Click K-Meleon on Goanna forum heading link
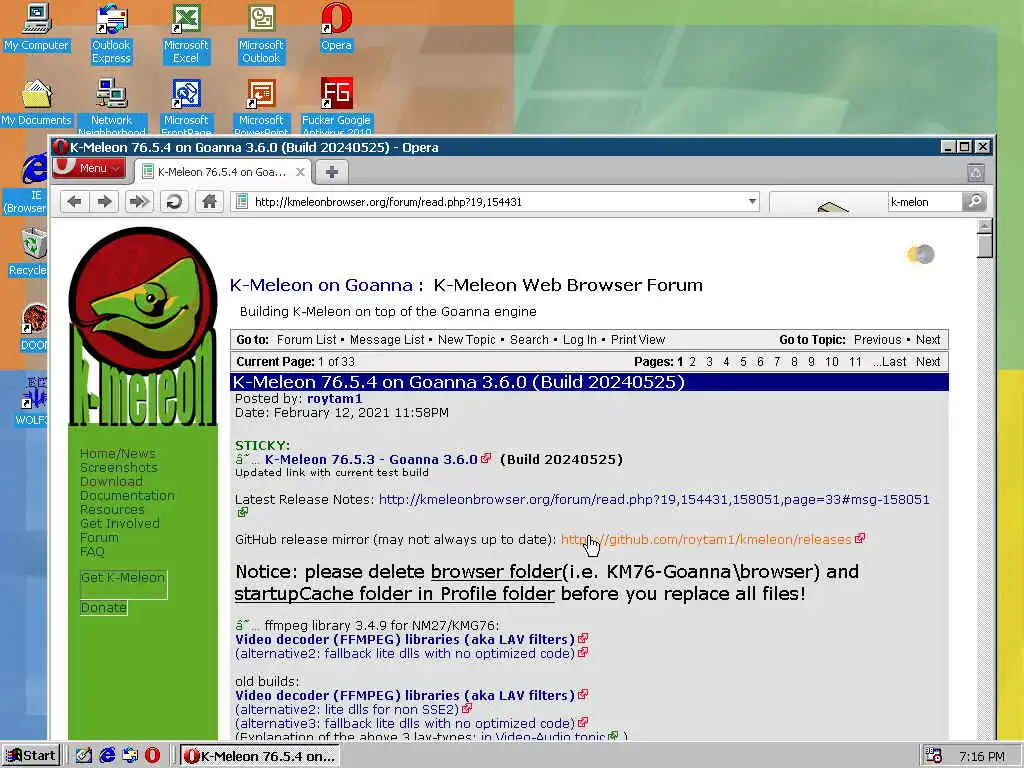 coord(321,285)
